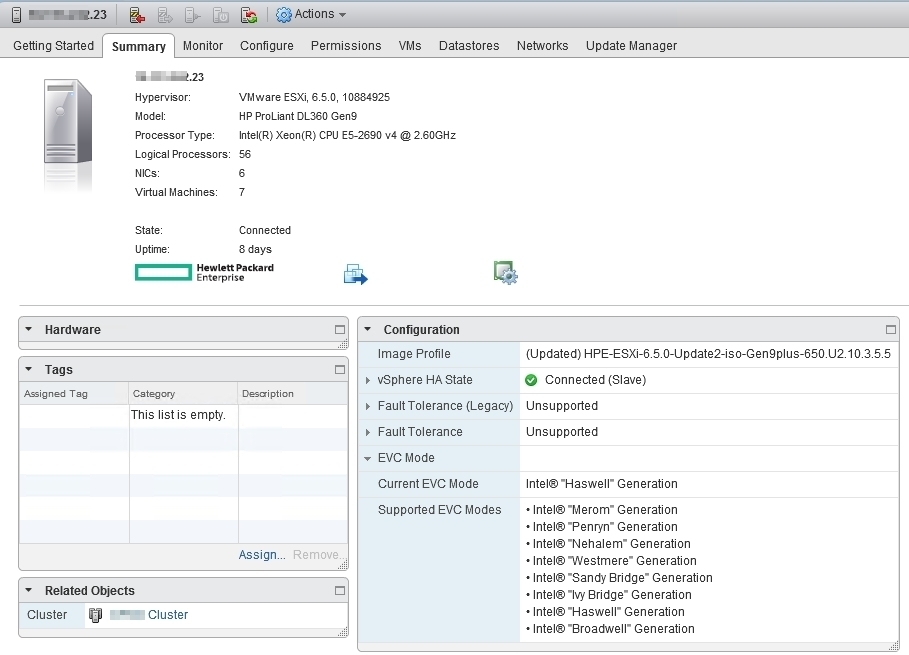Click the Assigned Tag column header

(x=74, y=394)
